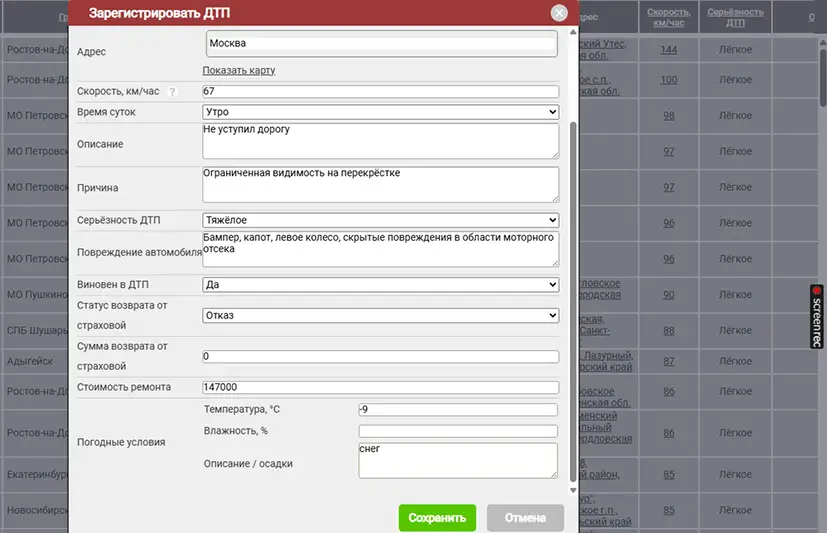Click the Скорость input field
The height and width of the screenshot is (533, 827).
coord(380,92)
